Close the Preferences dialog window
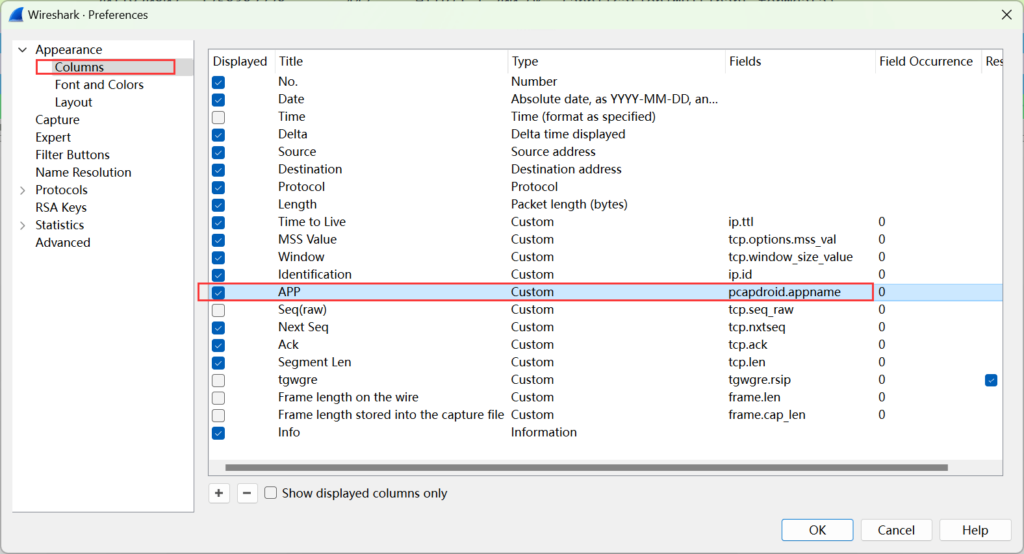This screenshot has width=1024, height=554. 1004,15
